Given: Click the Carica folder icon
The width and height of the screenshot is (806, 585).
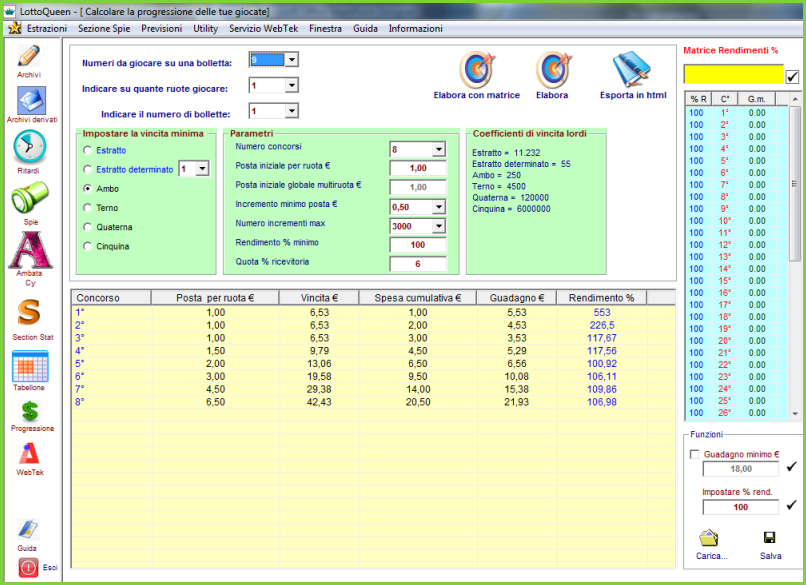Looking at the screenshot, I should (708, 538).
